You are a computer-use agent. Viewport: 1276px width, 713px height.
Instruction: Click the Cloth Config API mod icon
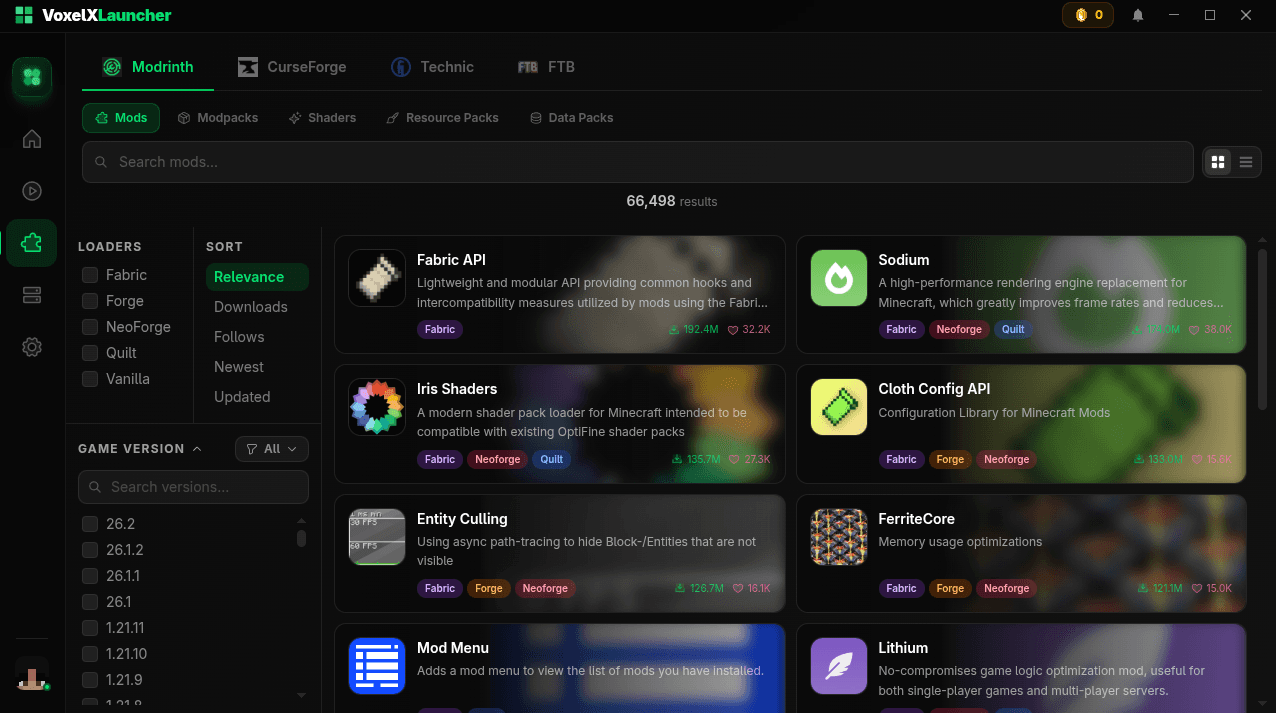coord(839,407)
